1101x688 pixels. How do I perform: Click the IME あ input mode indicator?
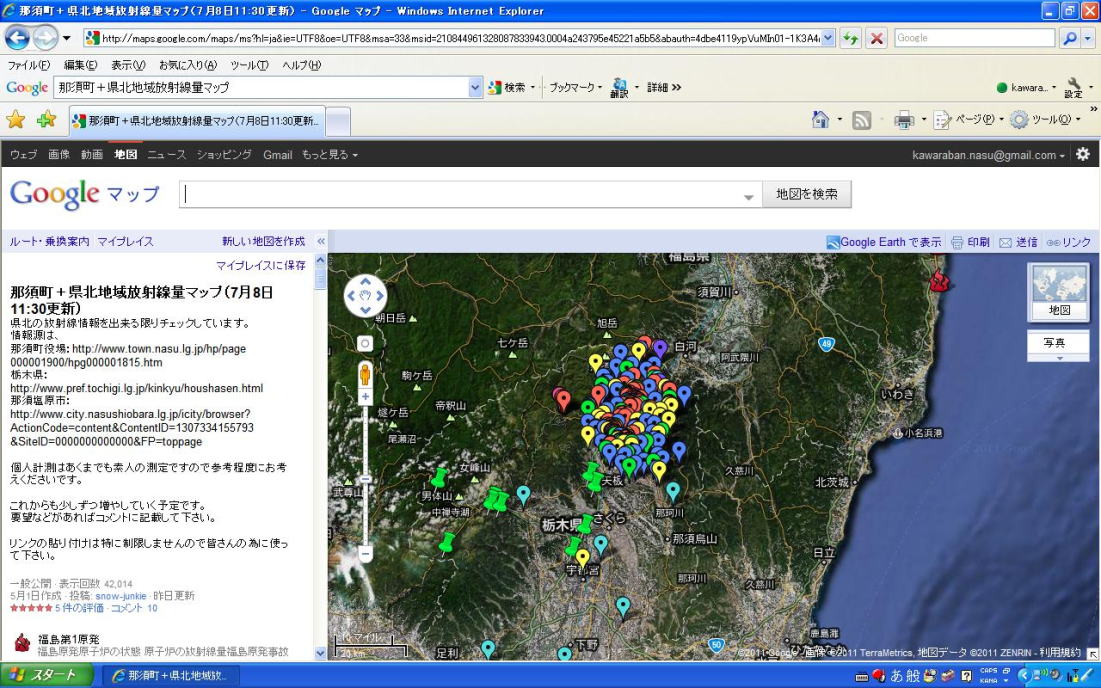[x=897, y=676]
